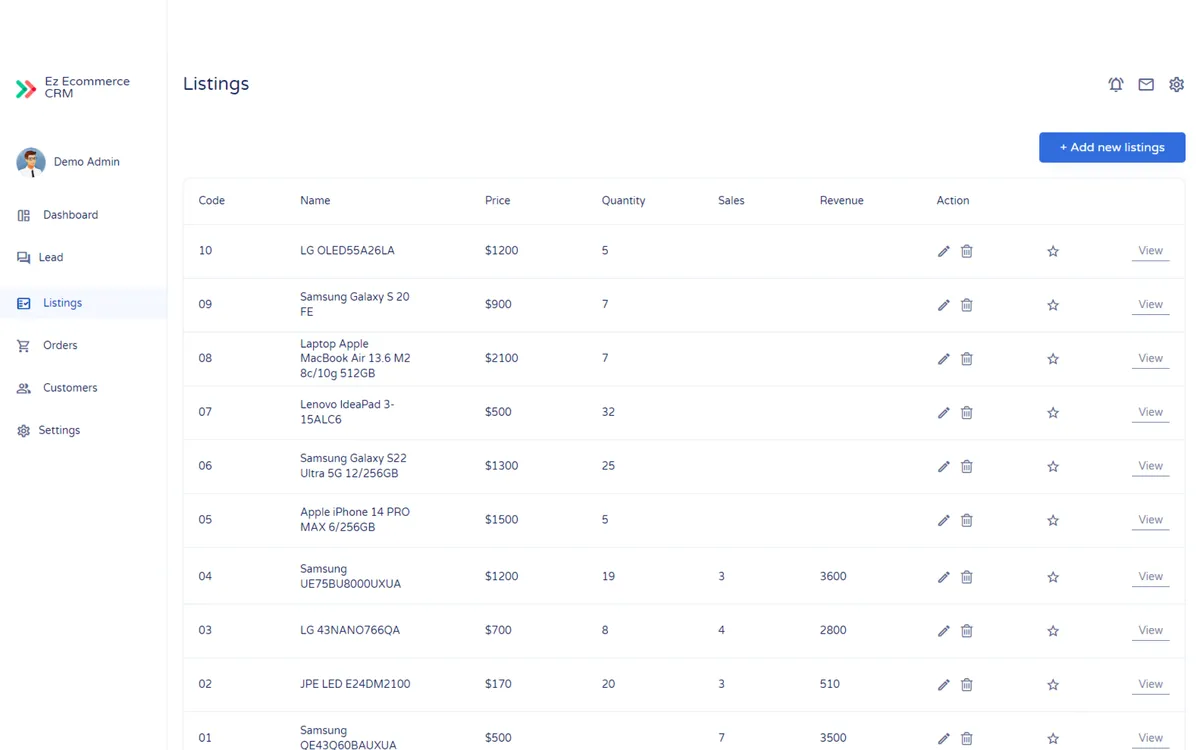Image resolution: width=1200 pixels, height=750 pixels.
Task: View the Samsung UE75BU8000UXUA listing
Action: pos(1150,577)
